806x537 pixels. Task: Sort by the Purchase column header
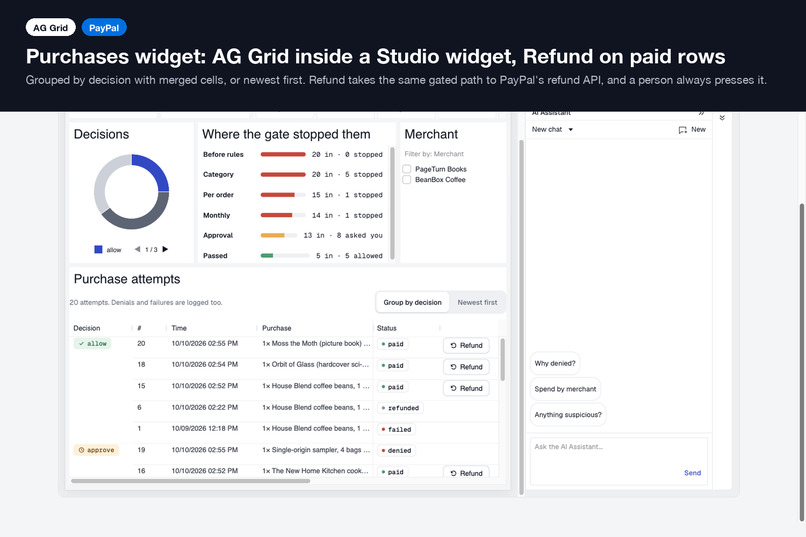277,328
